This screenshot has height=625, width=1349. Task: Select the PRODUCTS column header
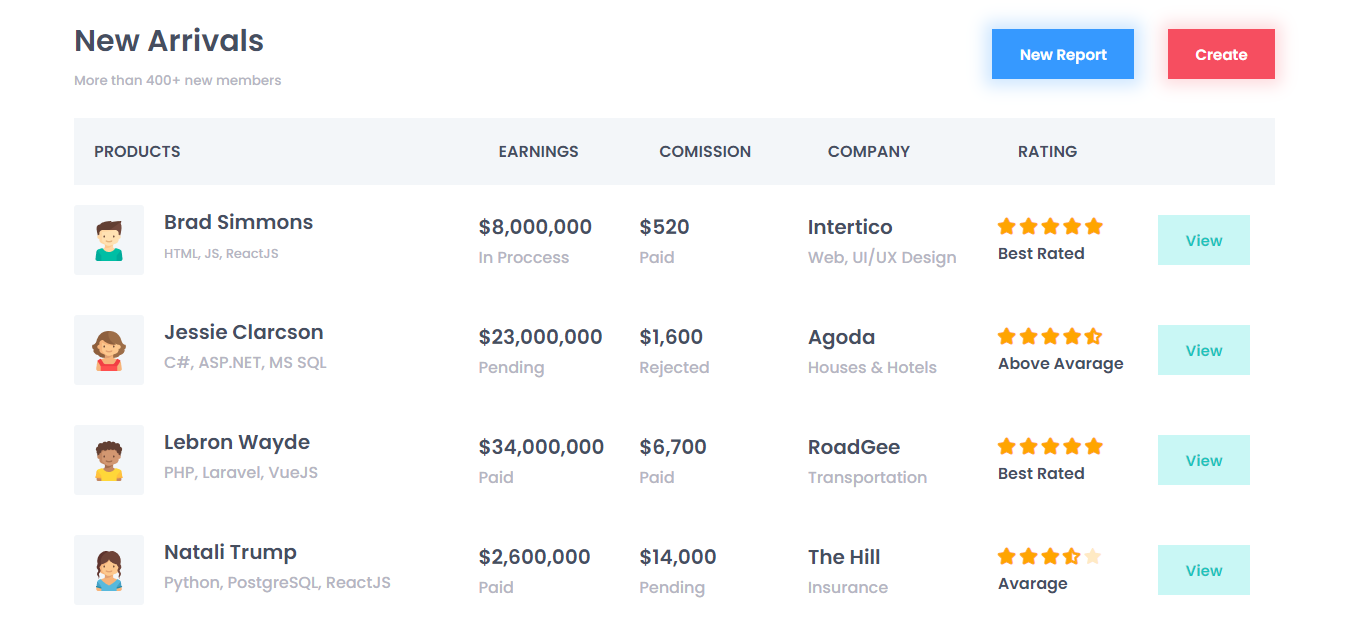pyautogui.click(x=137, y=151)
